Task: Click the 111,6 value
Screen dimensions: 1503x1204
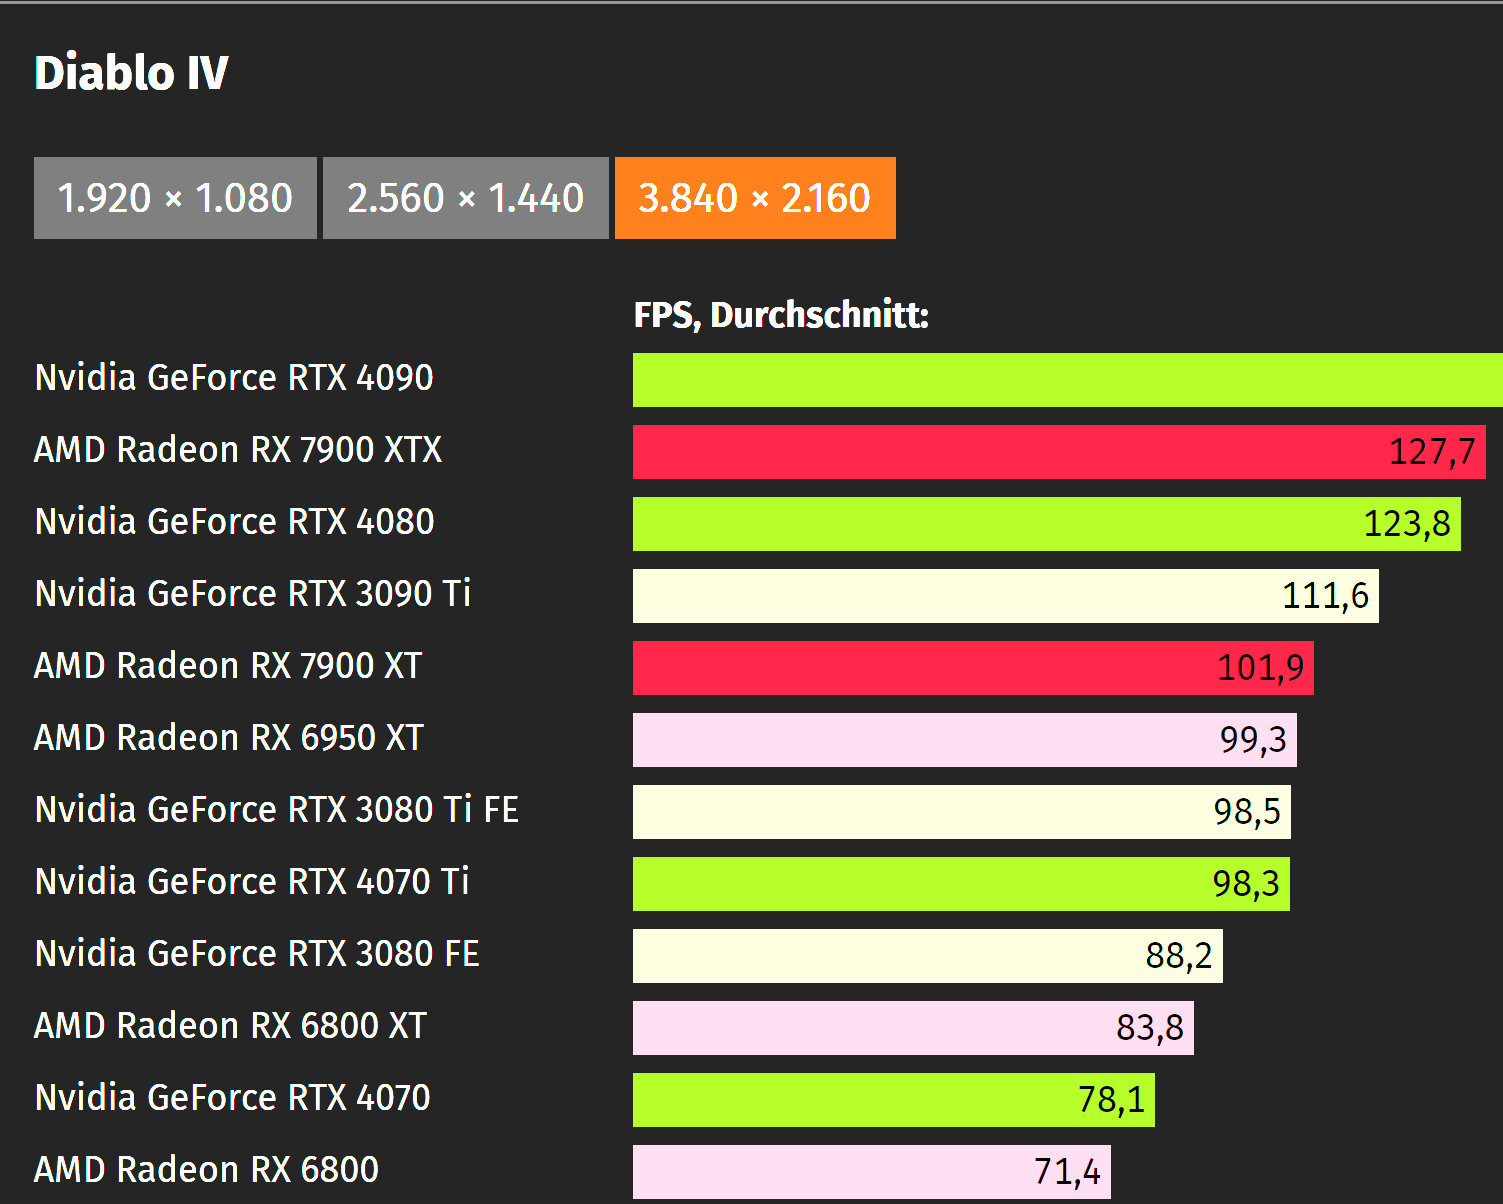Action: pos(1325,596)
